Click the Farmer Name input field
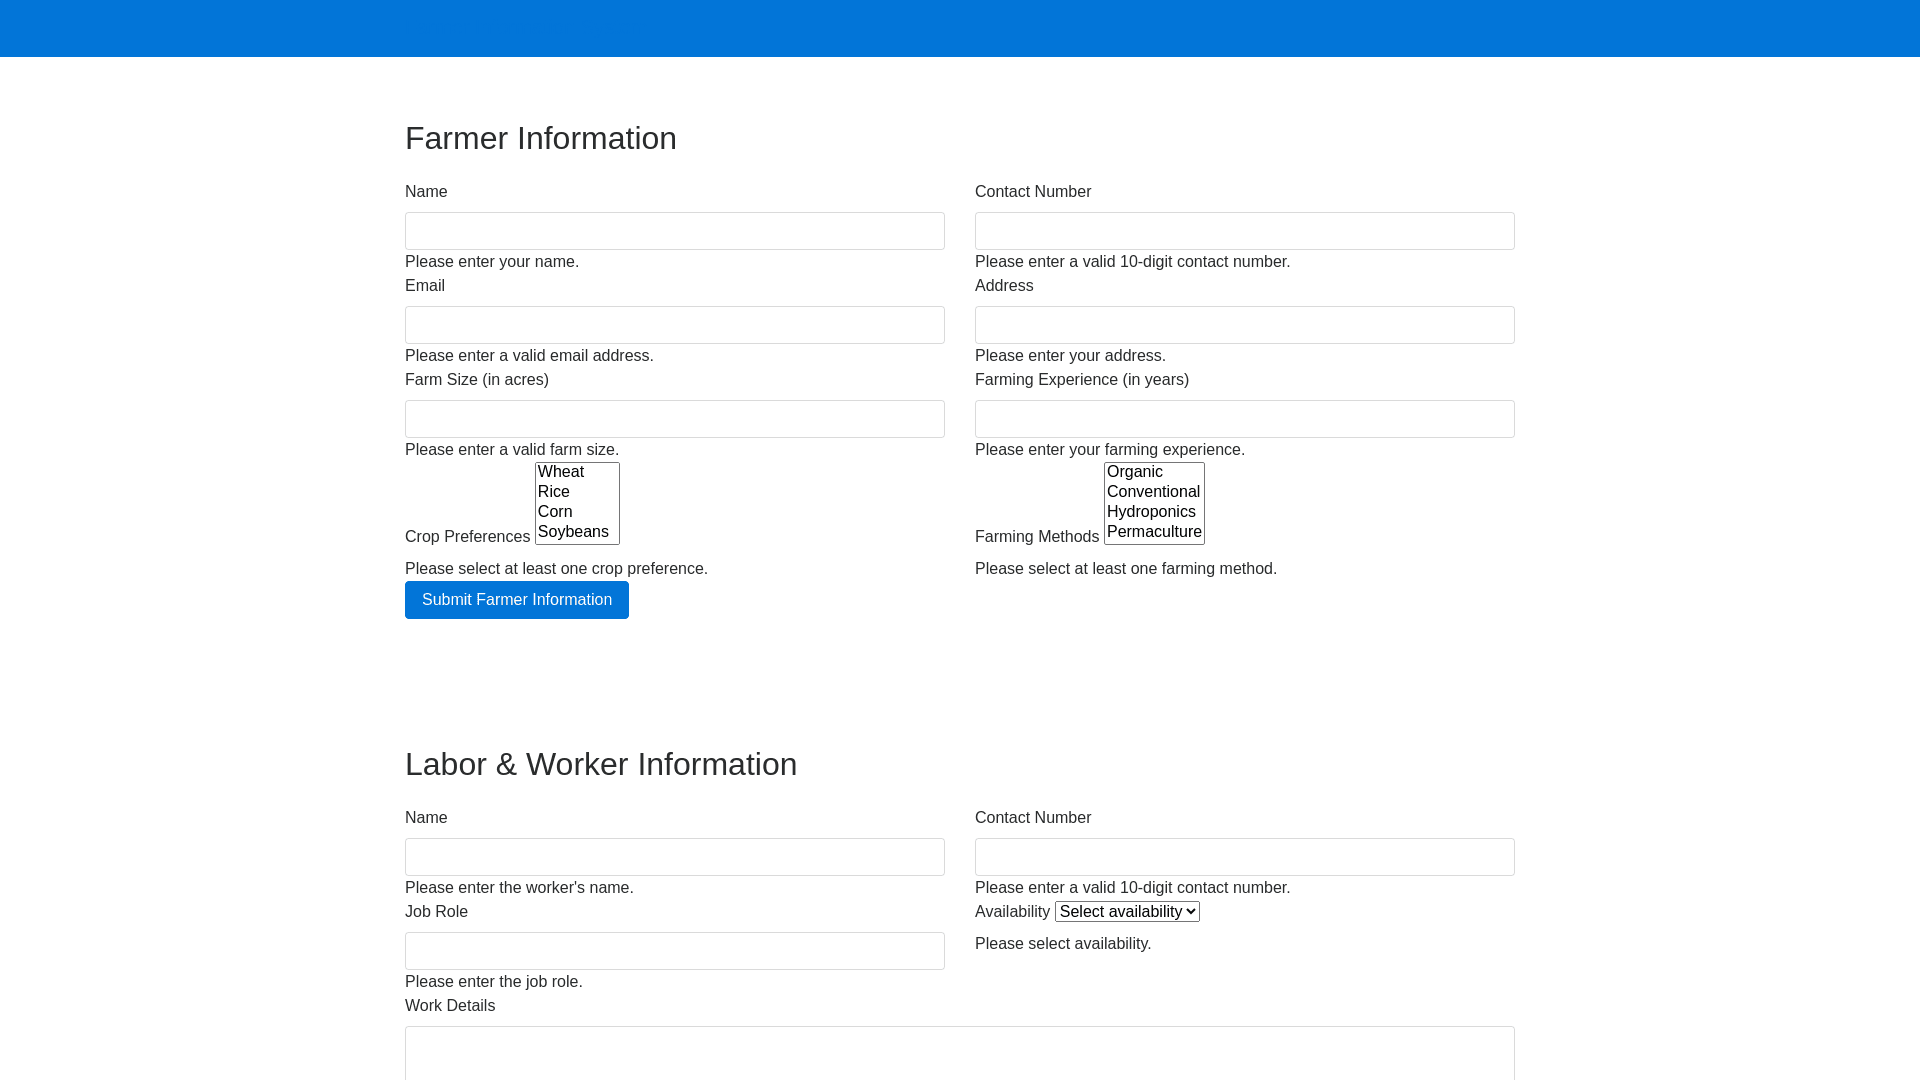This screenshot has height=1080, width=1920. coord(674,231)
